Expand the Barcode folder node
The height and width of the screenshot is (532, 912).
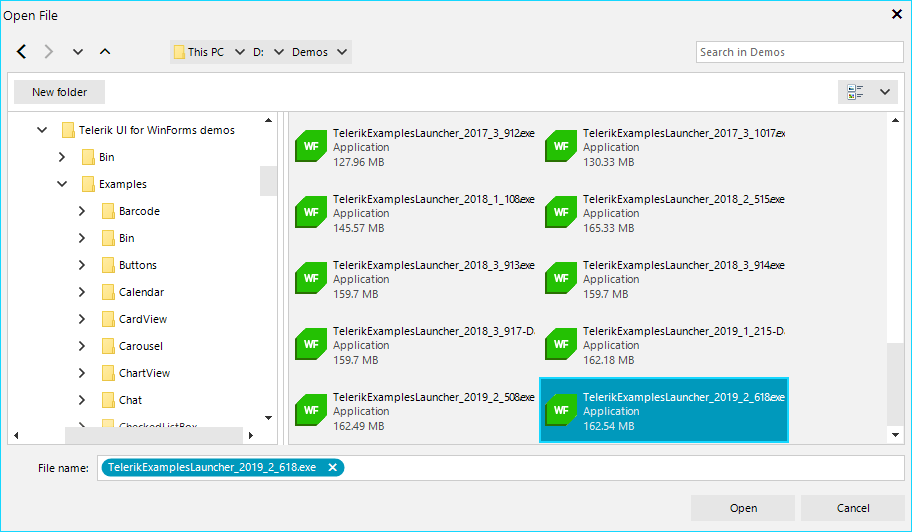click(x=81, y=211)
